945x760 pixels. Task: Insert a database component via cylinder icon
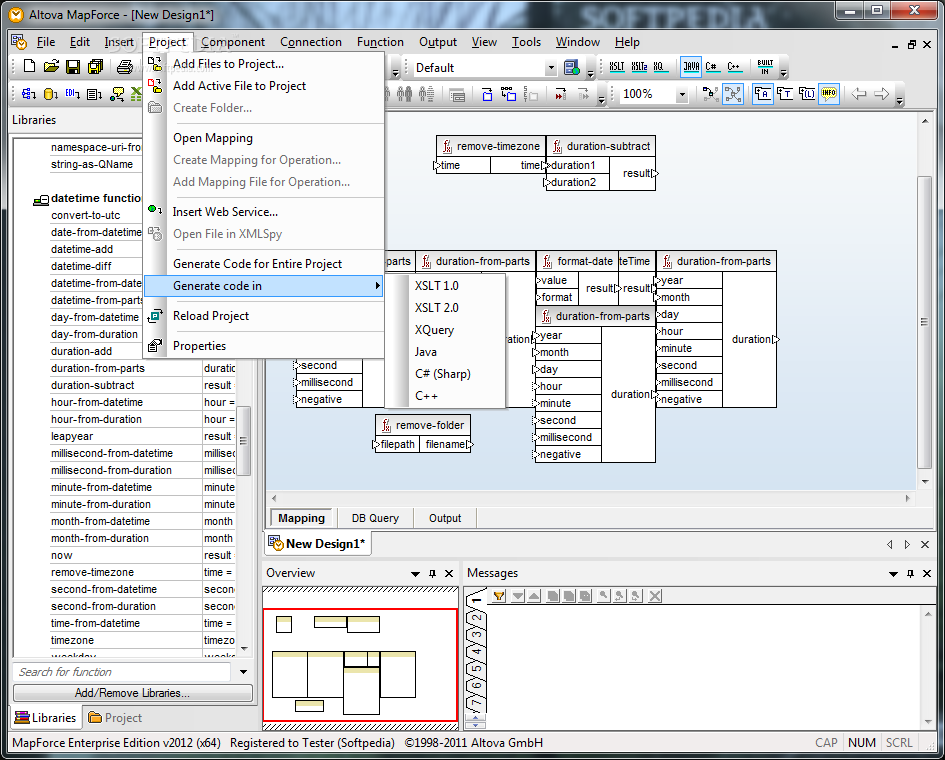click(51, 94)
